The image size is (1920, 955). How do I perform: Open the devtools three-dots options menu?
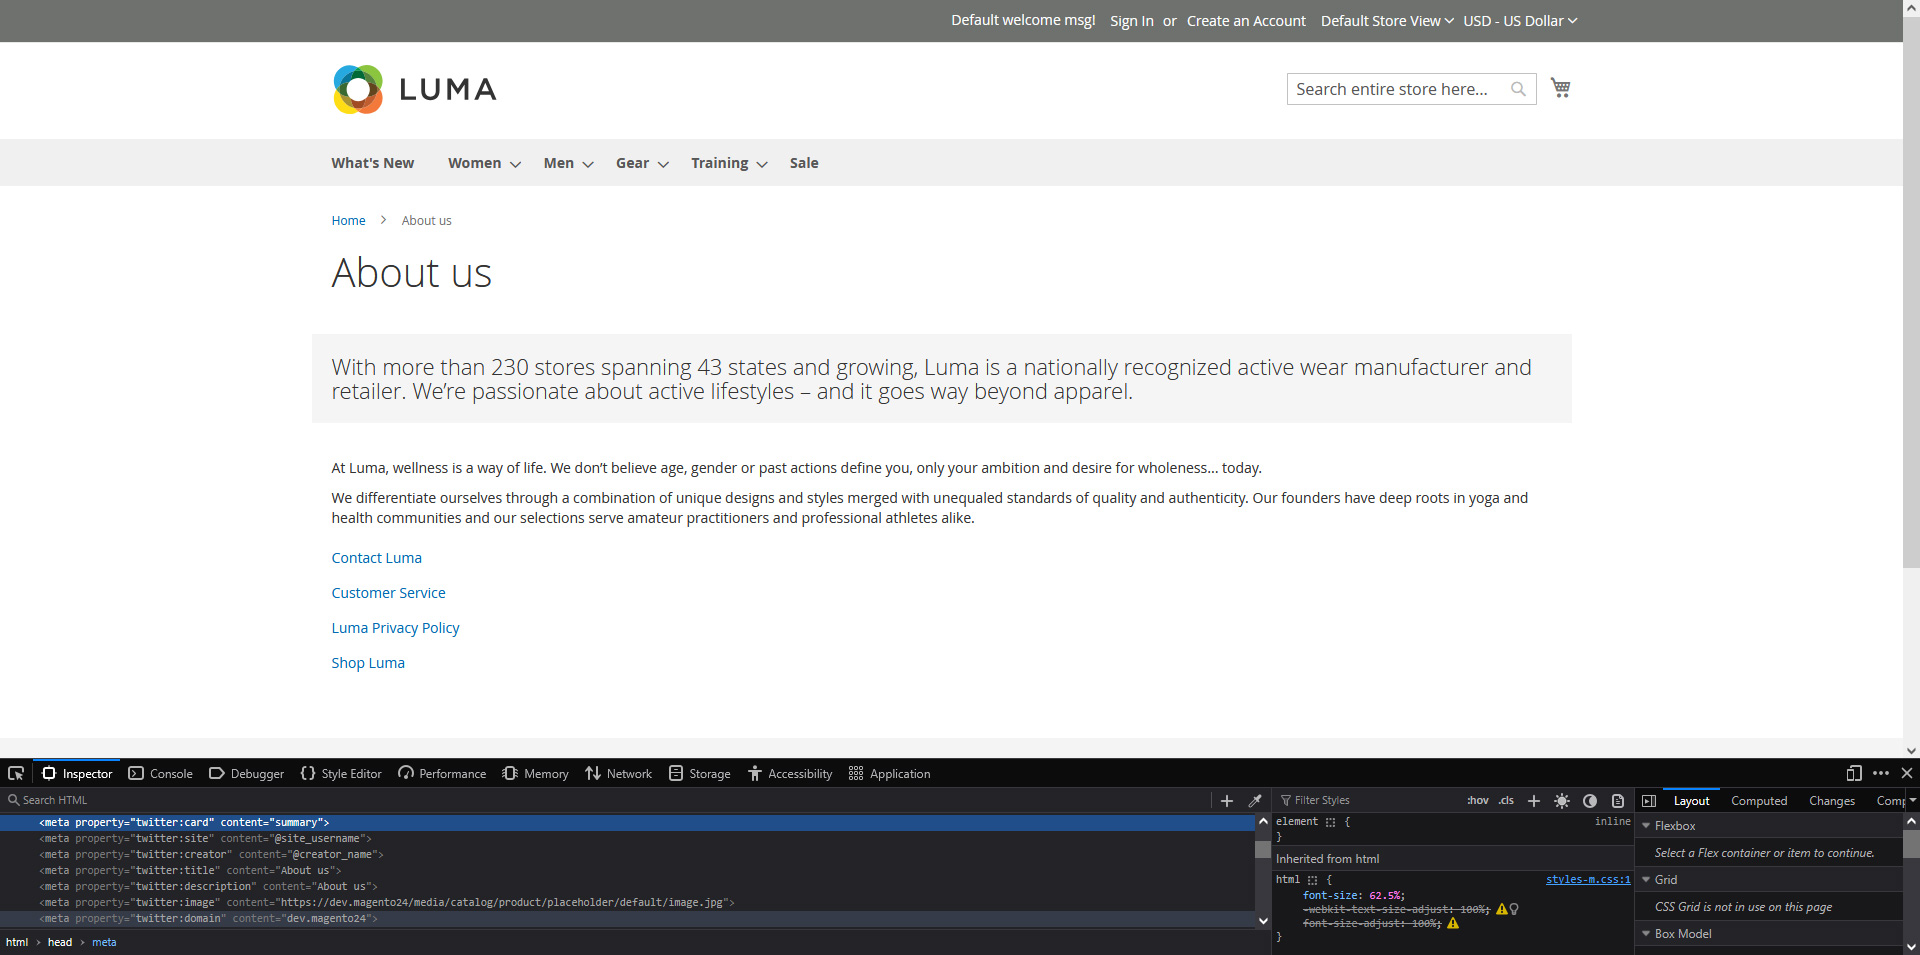tap(1881, 773)
